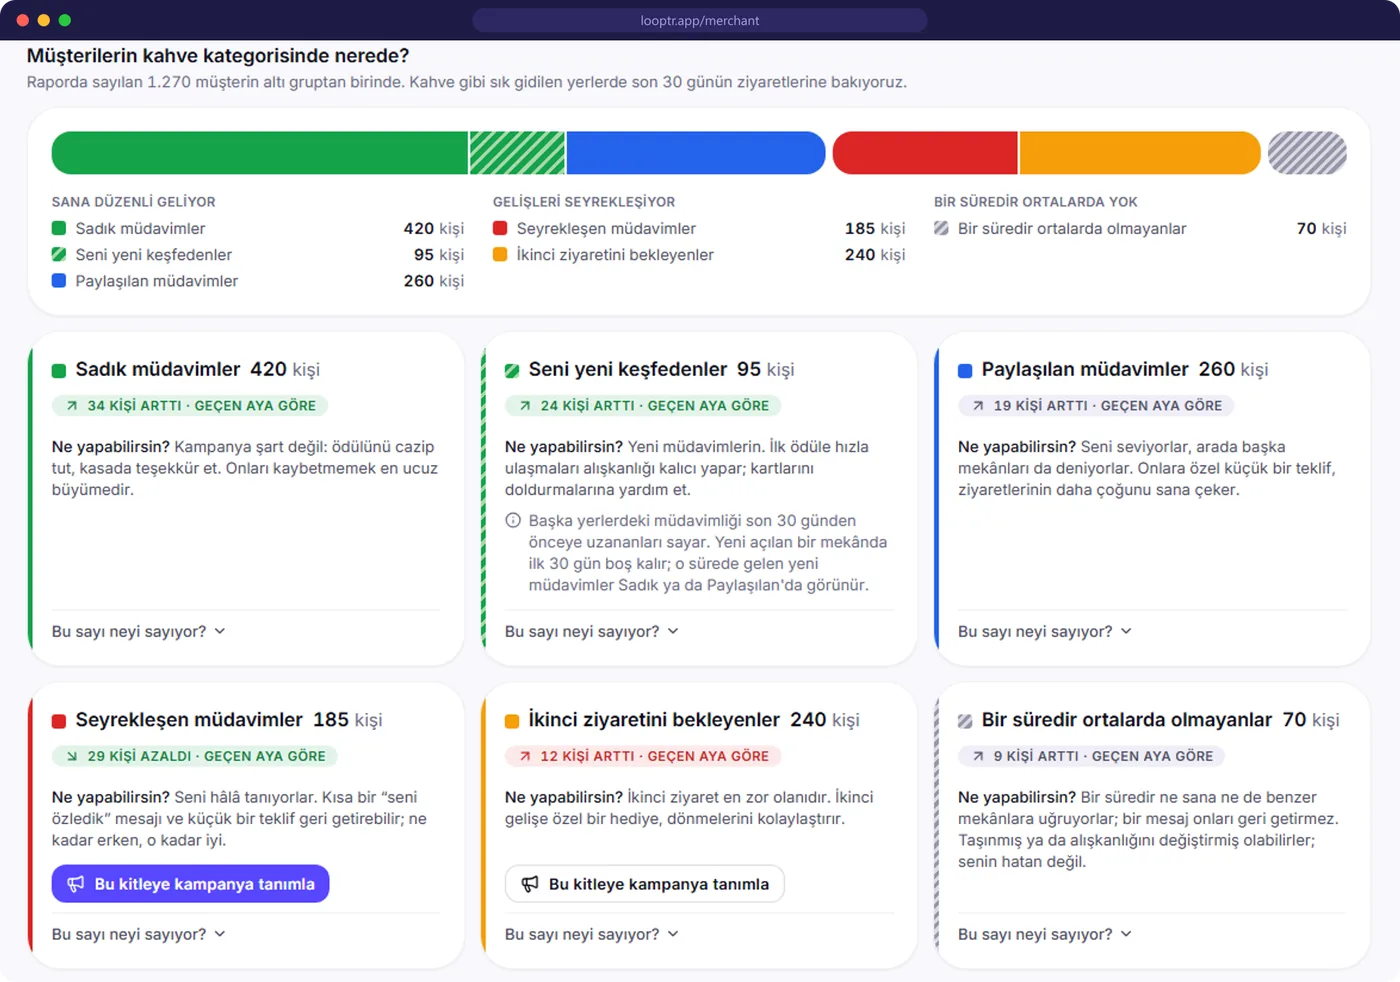Click the '420 kişi' value in legend
This screenshot has height=982, width=1400.
(434, 229)
